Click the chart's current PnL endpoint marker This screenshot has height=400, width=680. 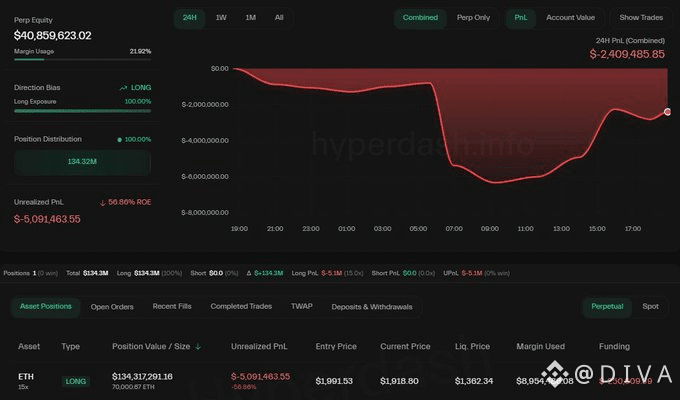[x=667, y=111]
